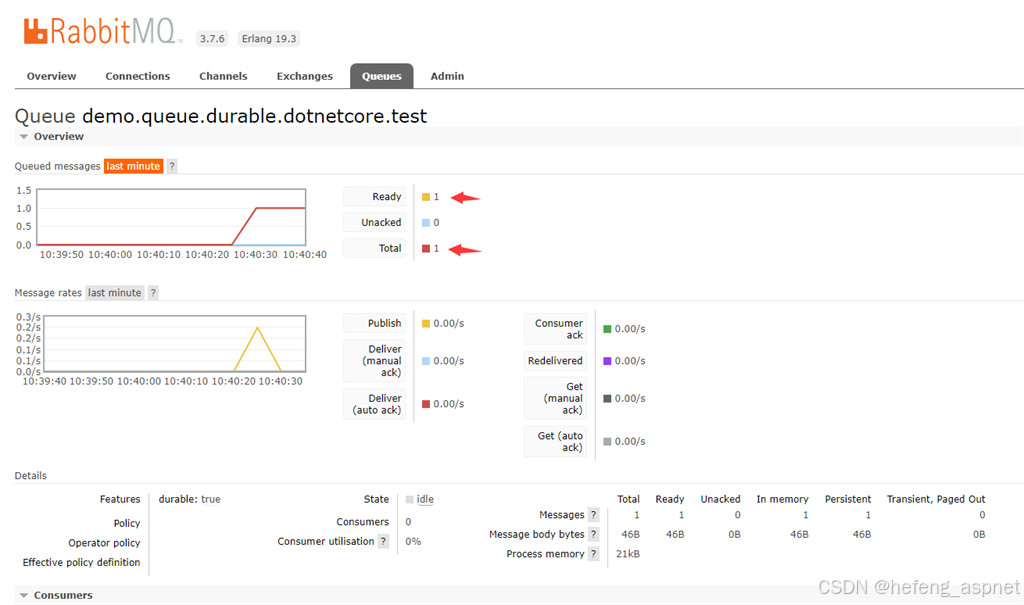Click the Total legend label

coord(375,248)
